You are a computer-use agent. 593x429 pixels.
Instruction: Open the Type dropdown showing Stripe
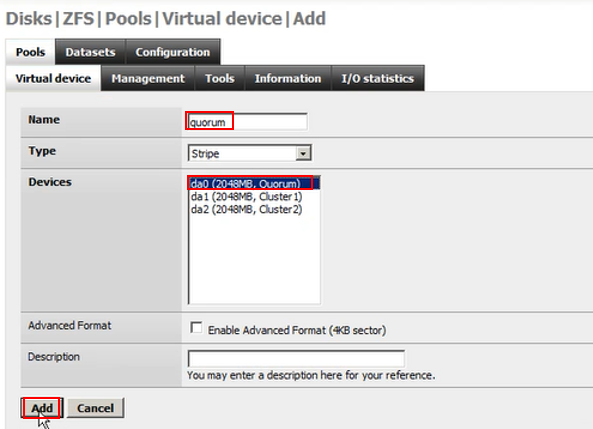coord(250,153)
